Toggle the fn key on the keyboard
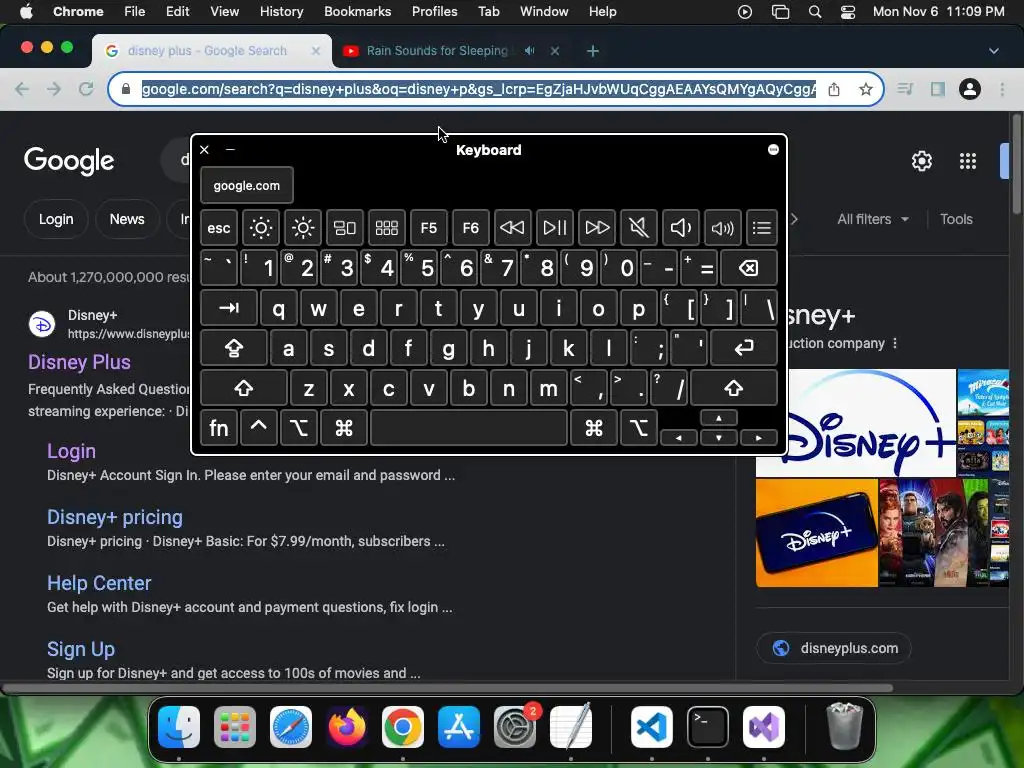The image size is (1024, 768). (x=219, y=428)
